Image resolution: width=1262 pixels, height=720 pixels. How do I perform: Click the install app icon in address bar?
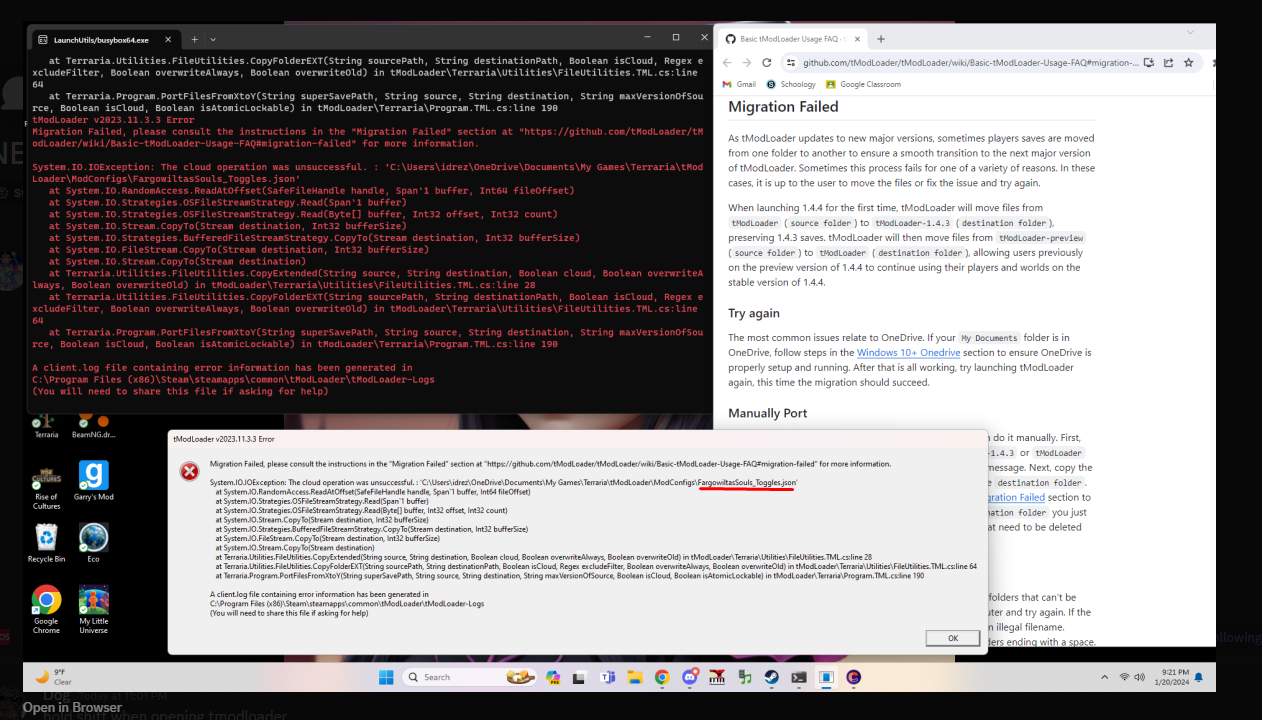click(x=1149, y=63)
